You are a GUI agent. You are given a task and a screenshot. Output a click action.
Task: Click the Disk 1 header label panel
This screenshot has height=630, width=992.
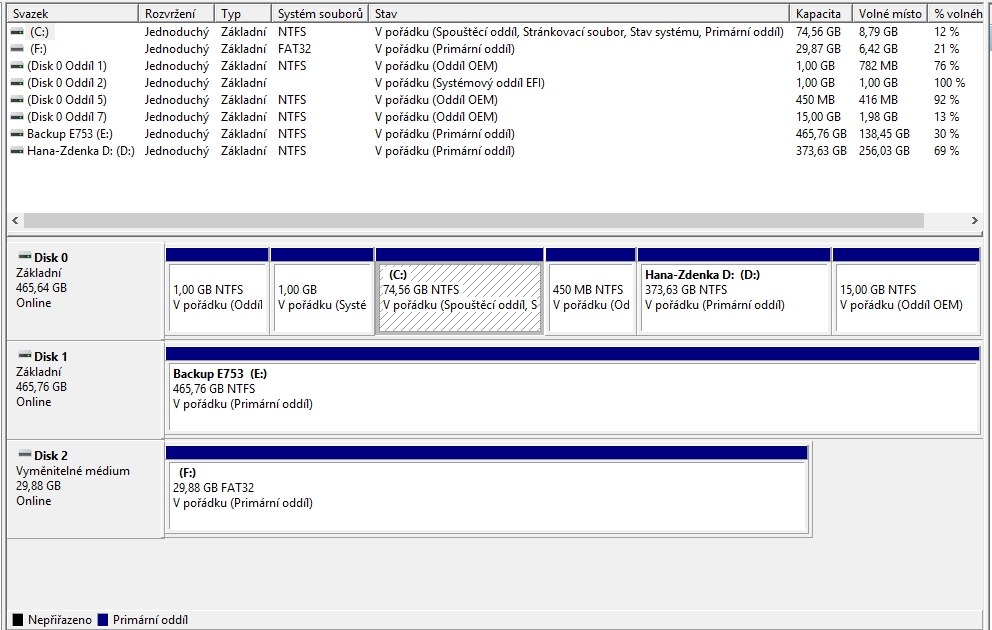85,390
